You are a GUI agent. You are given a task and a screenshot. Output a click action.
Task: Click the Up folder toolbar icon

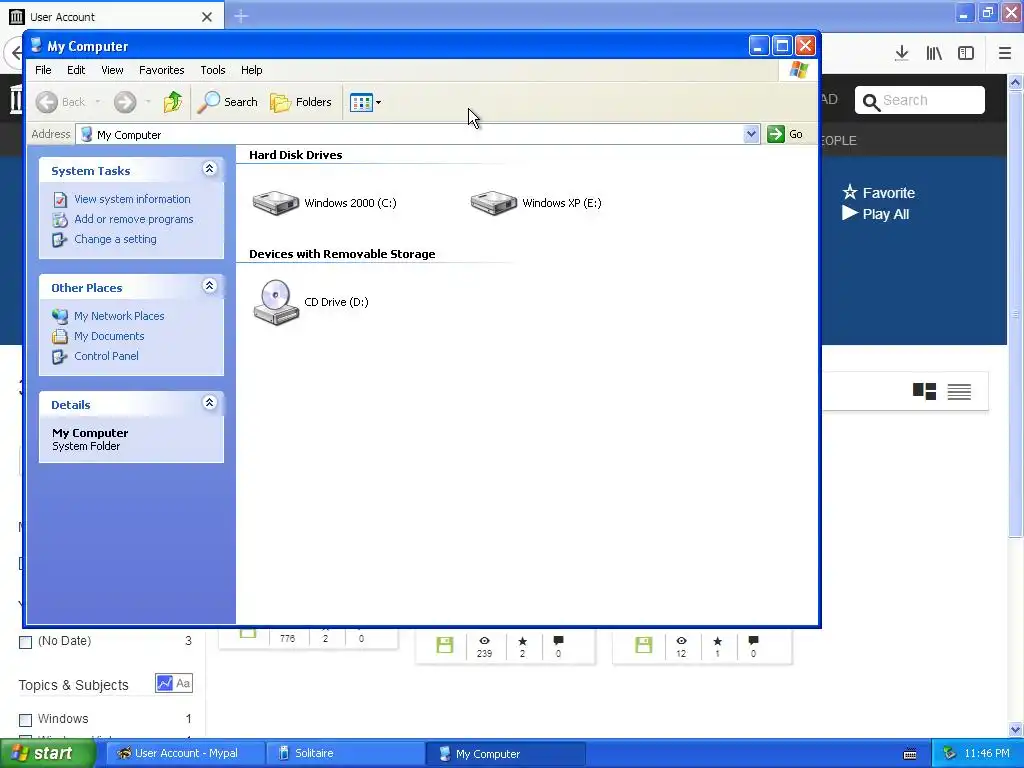coord(173,102)
